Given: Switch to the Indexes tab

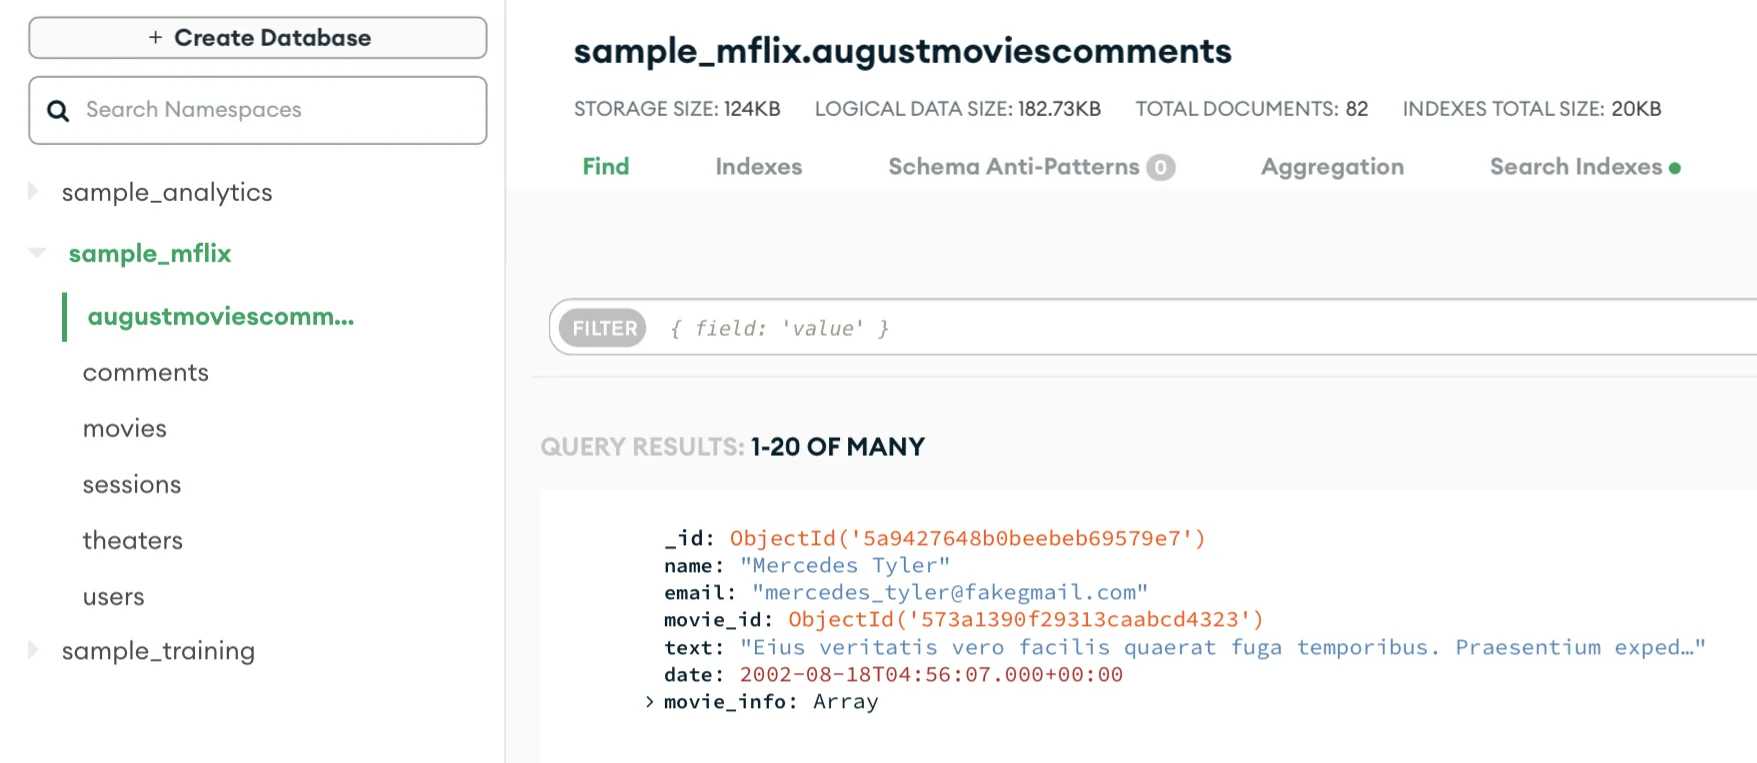Looking at the screenshot, I should (759, 167).
